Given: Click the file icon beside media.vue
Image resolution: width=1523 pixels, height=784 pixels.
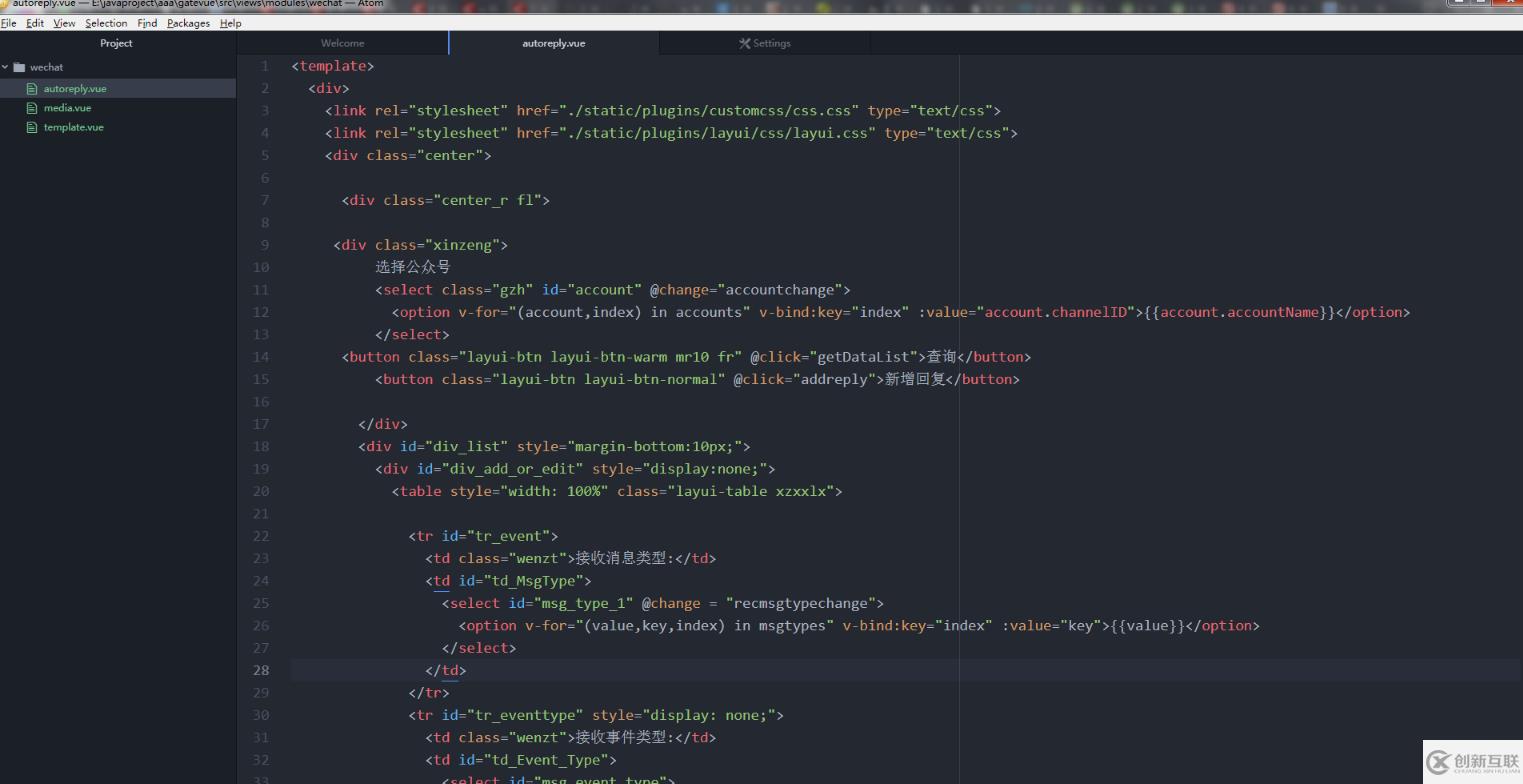Looking at the screenshot, I should coord(32,108).
